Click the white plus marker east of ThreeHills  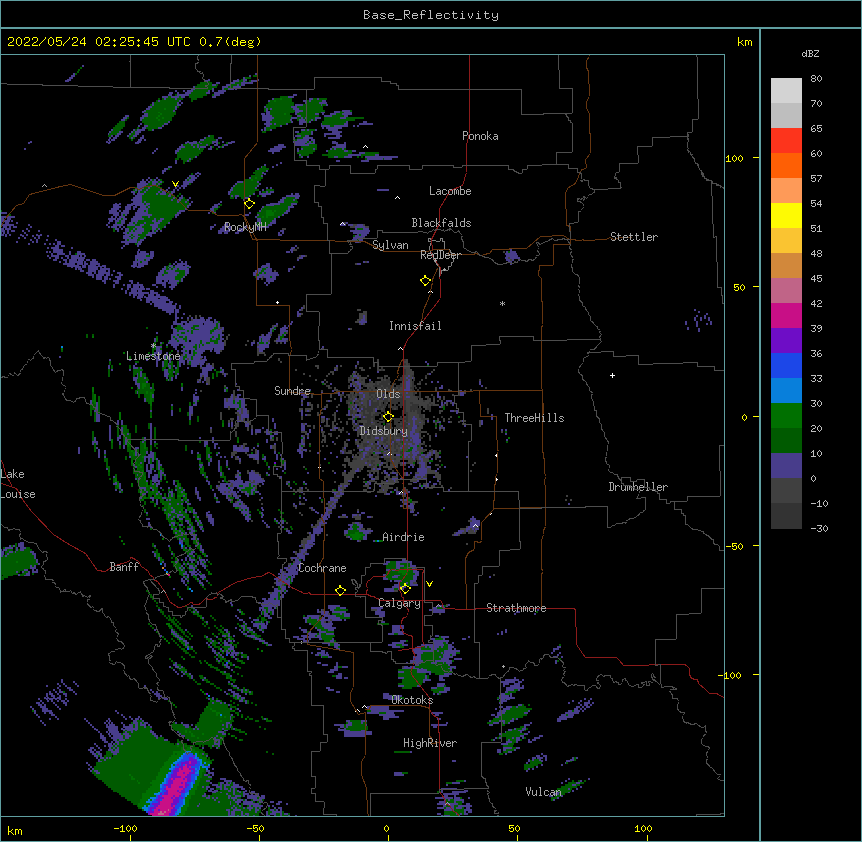coord(612,375)
